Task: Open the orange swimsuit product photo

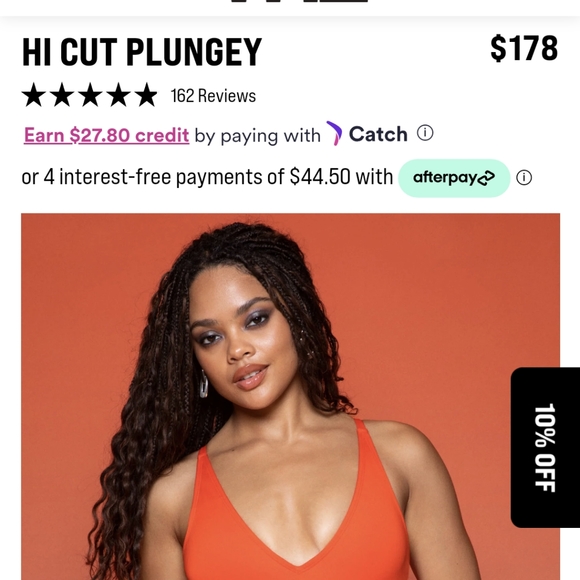Action: coord(290,397)
